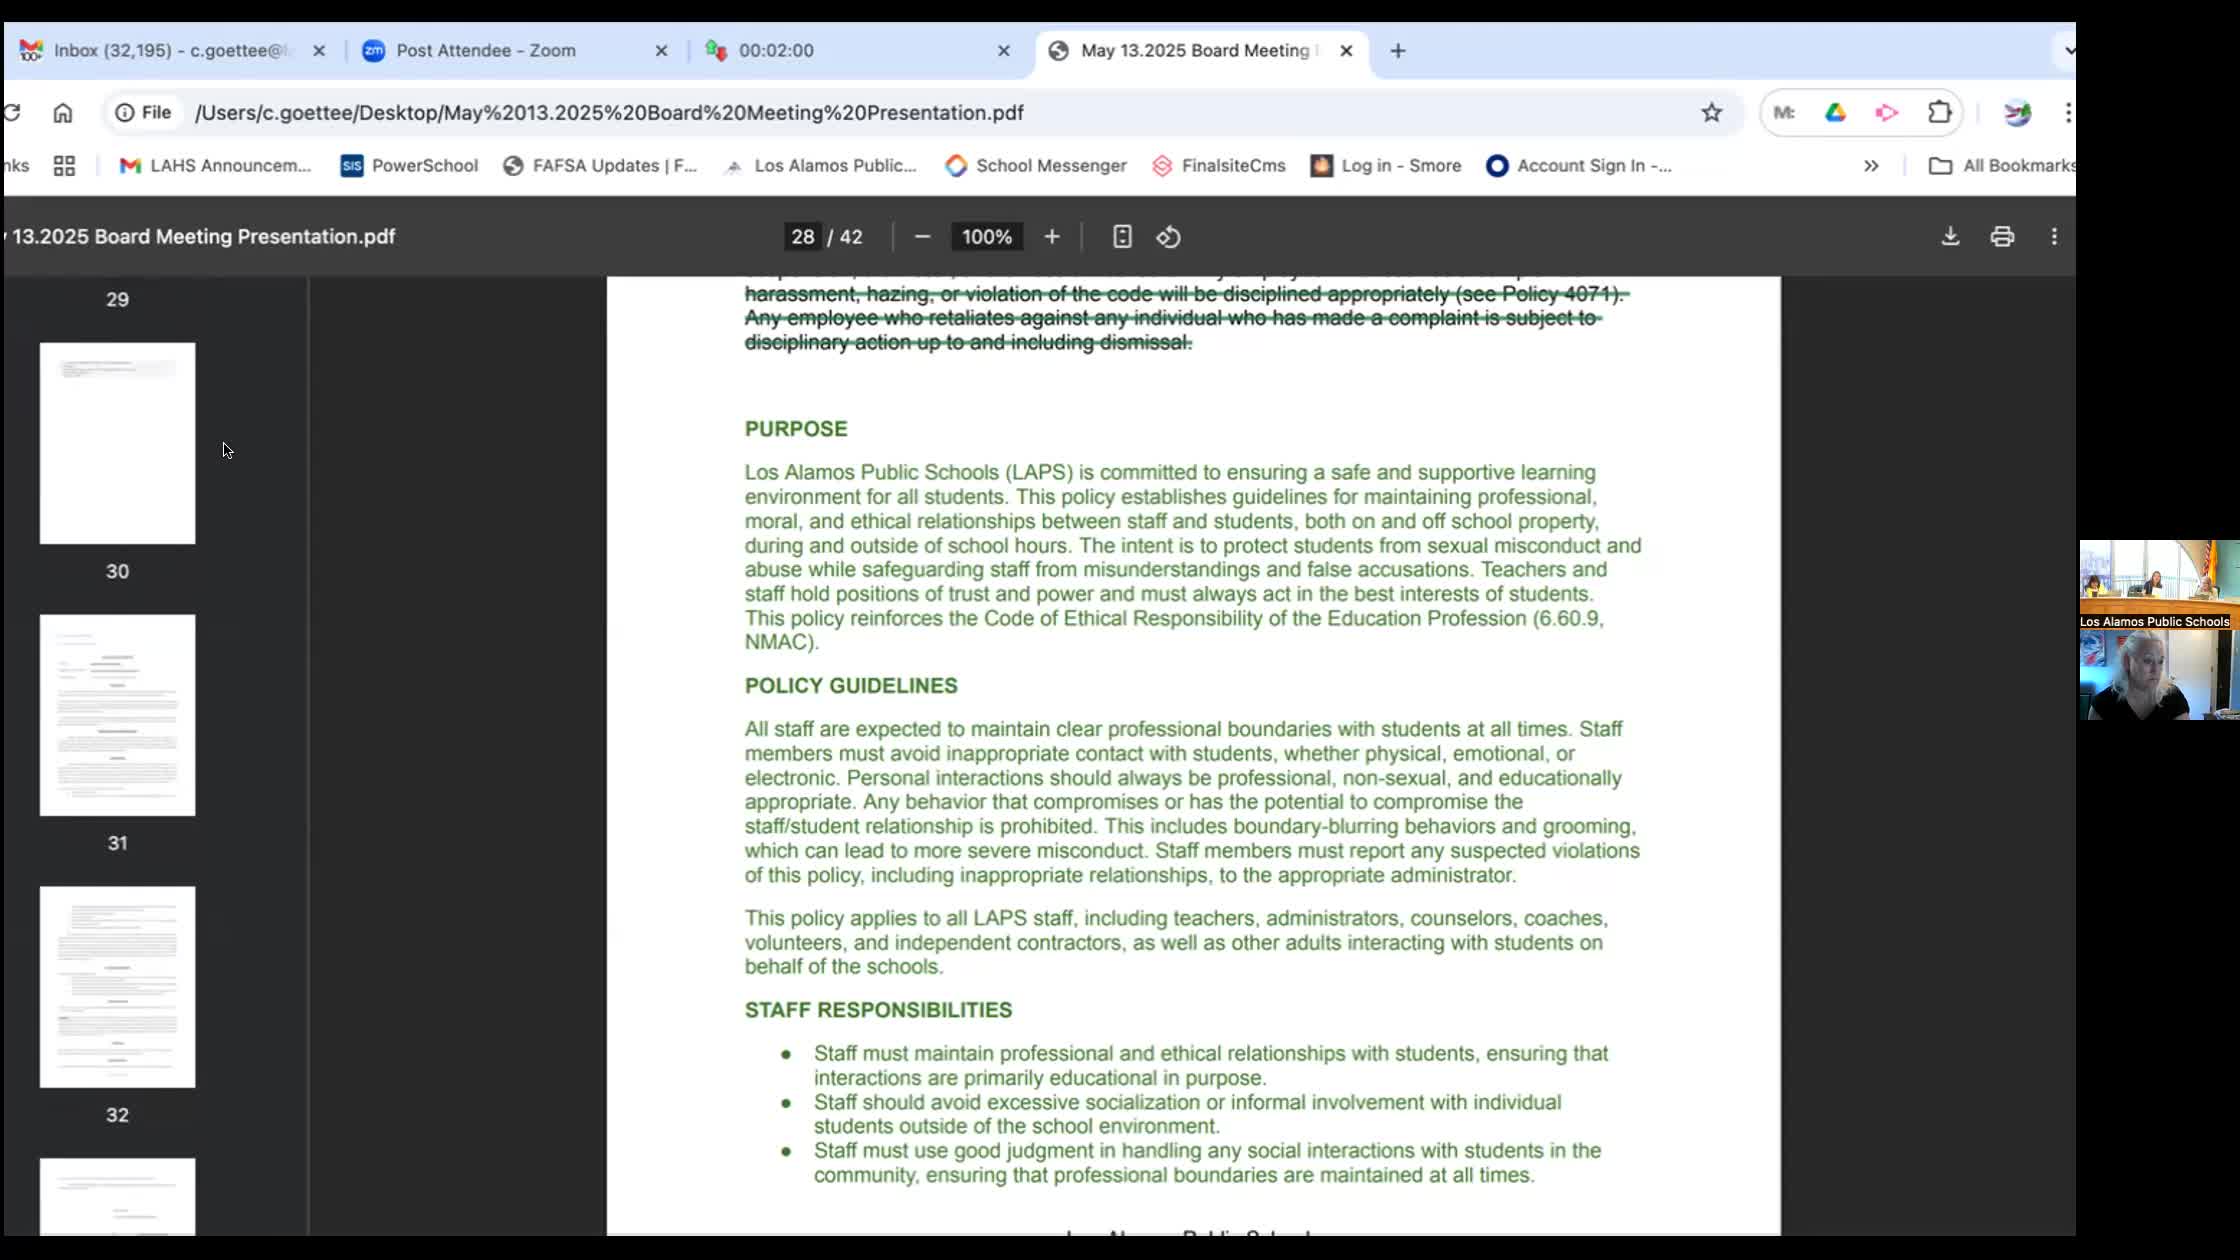Zoom in the PDF with plus
Viewport: 2240px width, 1260px height.
pos(1052,237)
